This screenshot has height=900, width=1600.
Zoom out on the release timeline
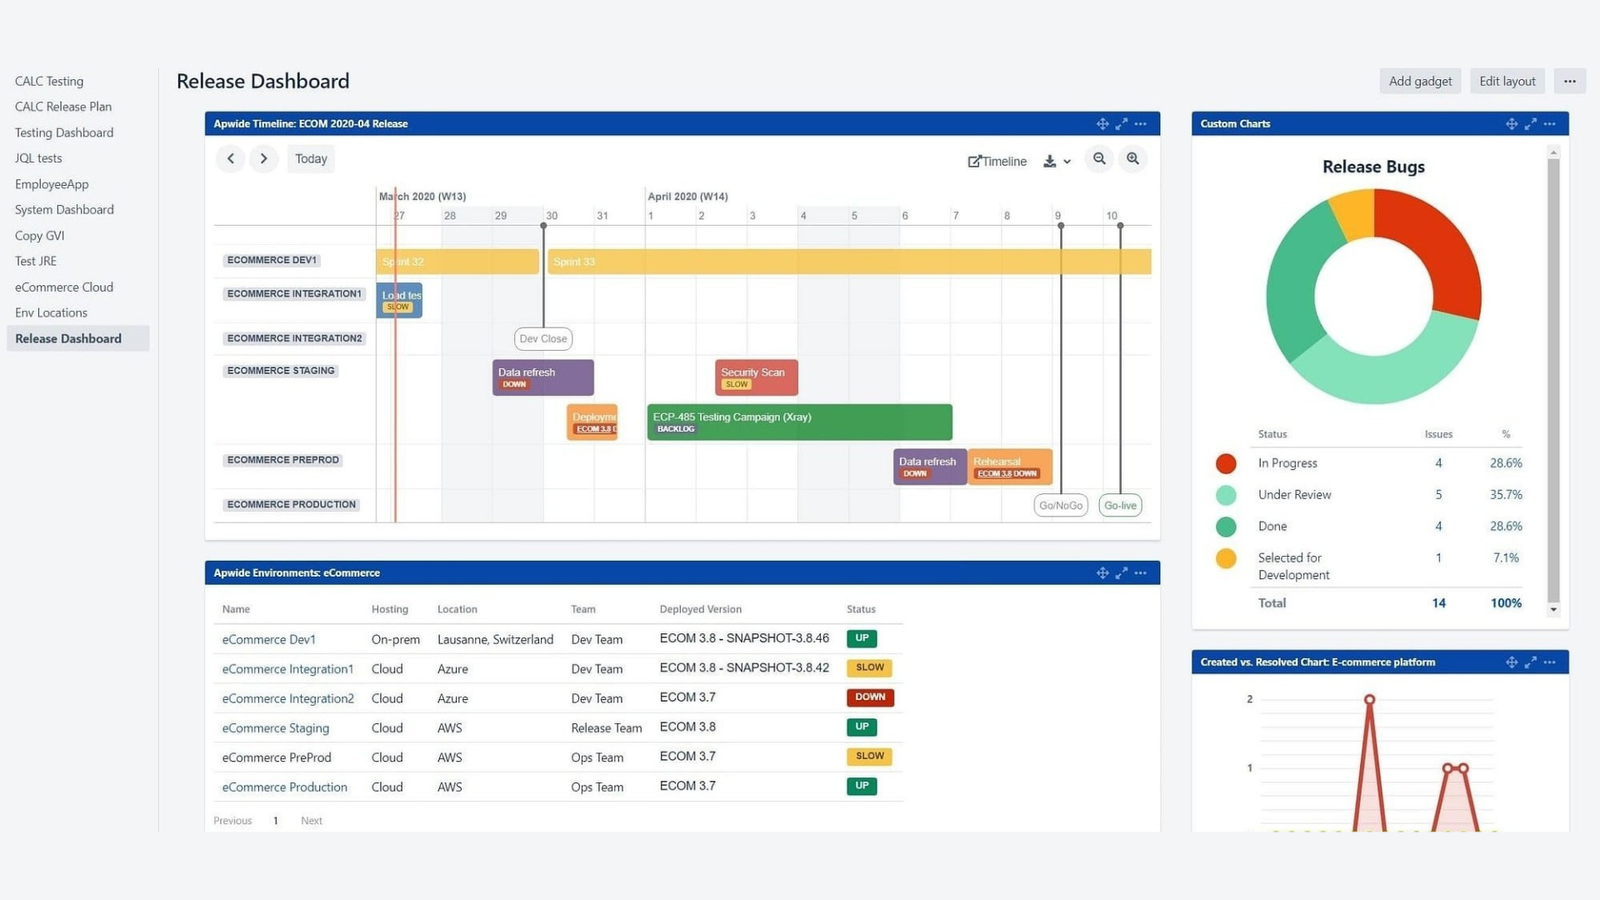point(1099,159)
